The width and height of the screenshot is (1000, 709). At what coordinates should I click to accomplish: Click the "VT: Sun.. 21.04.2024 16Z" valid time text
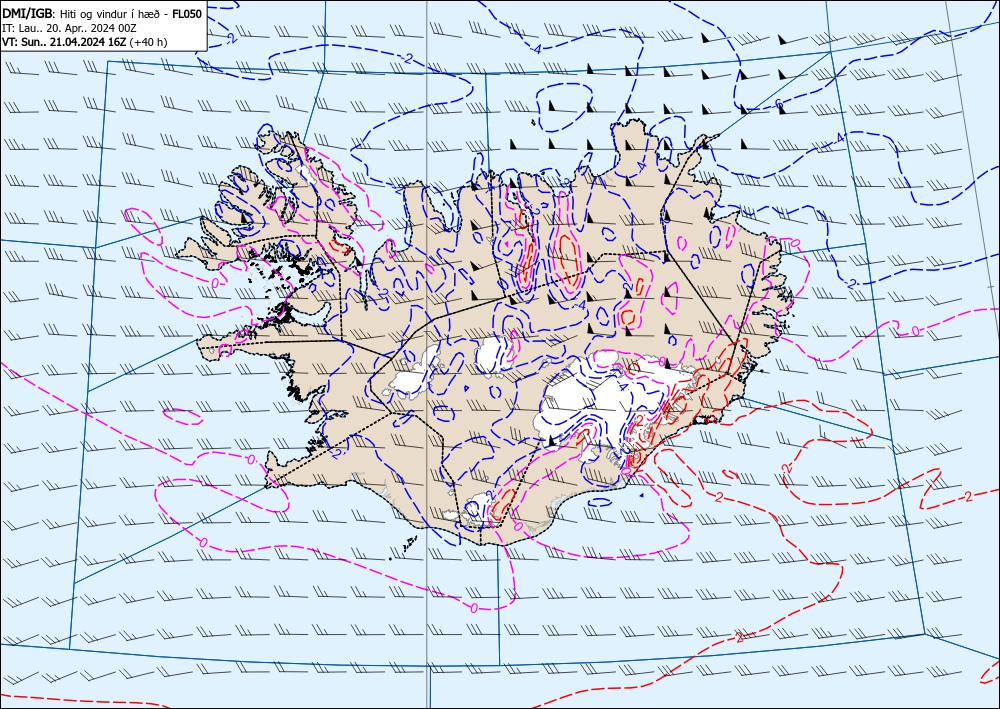(x=64, y=42)
